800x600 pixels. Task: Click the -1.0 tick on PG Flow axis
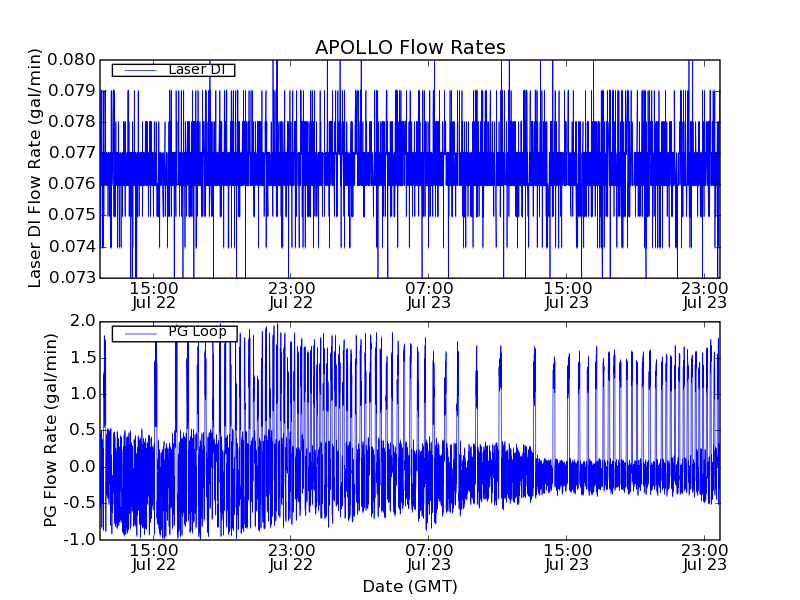click(80, 539)
